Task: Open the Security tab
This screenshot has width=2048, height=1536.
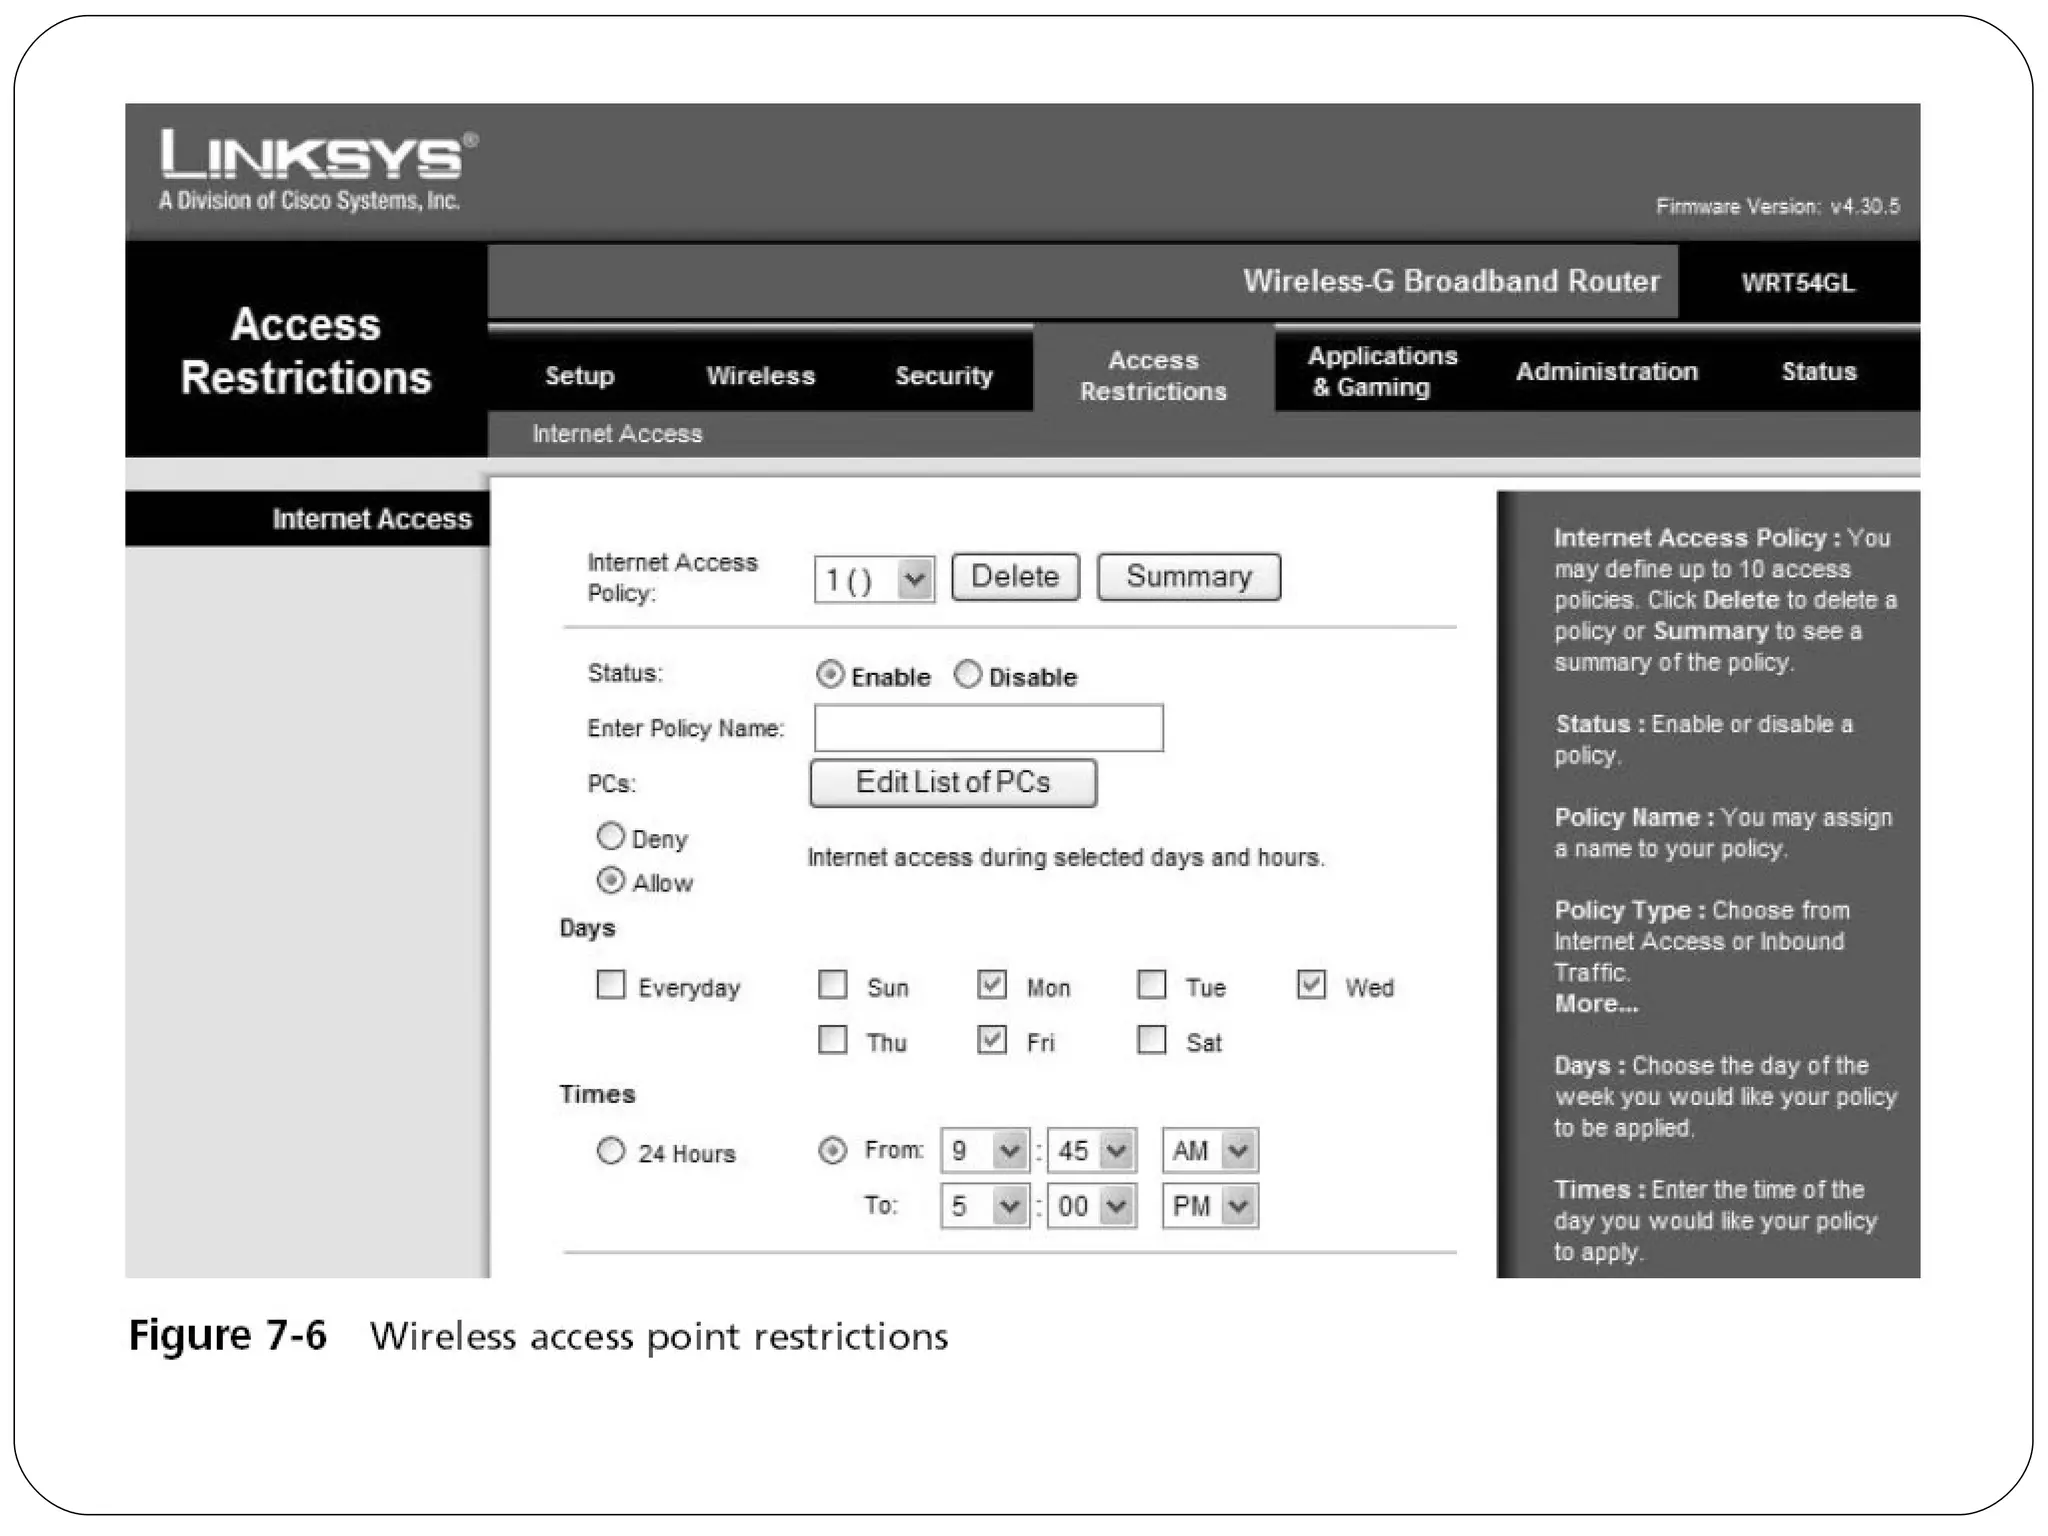Action: coord(943,376)
